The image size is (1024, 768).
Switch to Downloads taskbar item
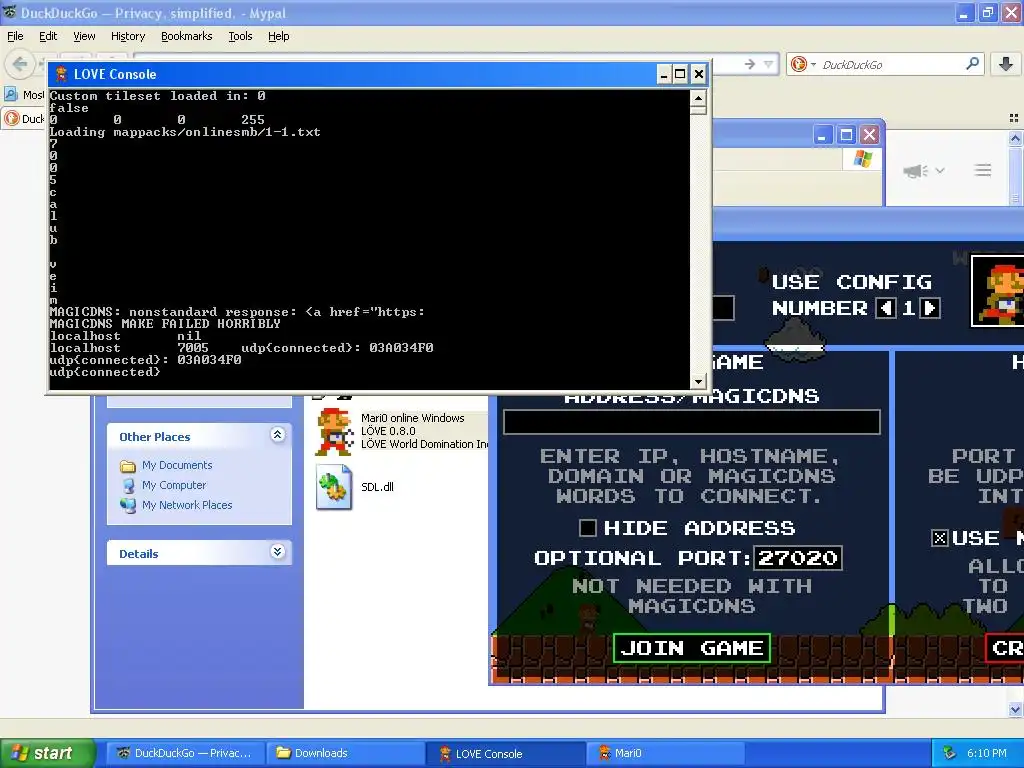345,753
